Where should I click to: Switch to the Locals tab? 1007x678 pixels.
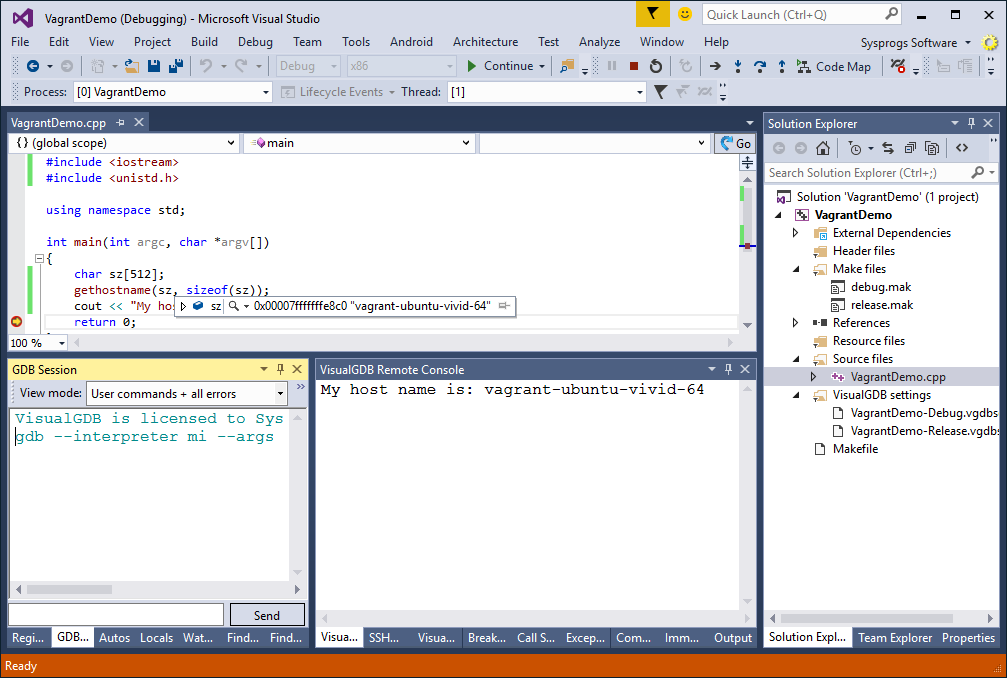tap(156, 638)
